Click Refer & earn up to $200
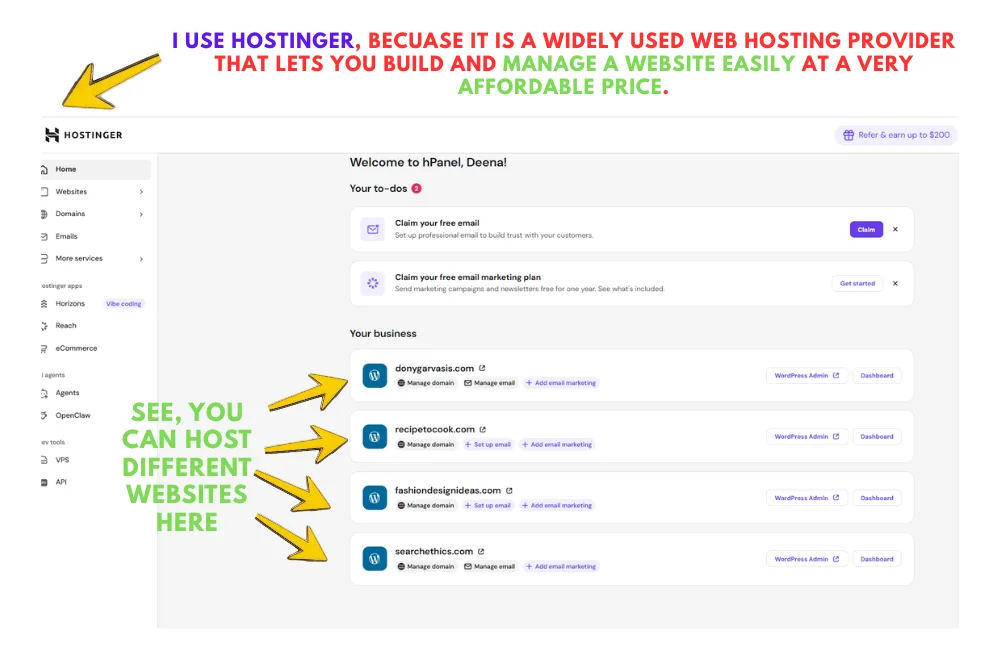Viewport: 1000px width, 667px height. (896, 135)
